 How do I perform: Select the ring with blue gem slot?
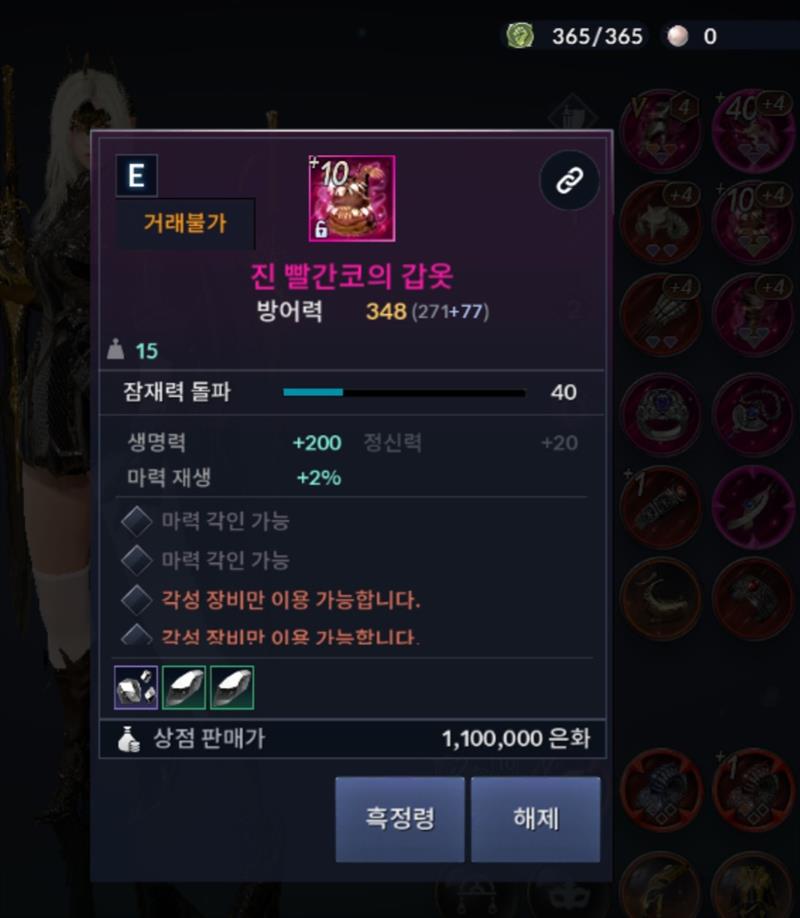(x=661, y=415)
